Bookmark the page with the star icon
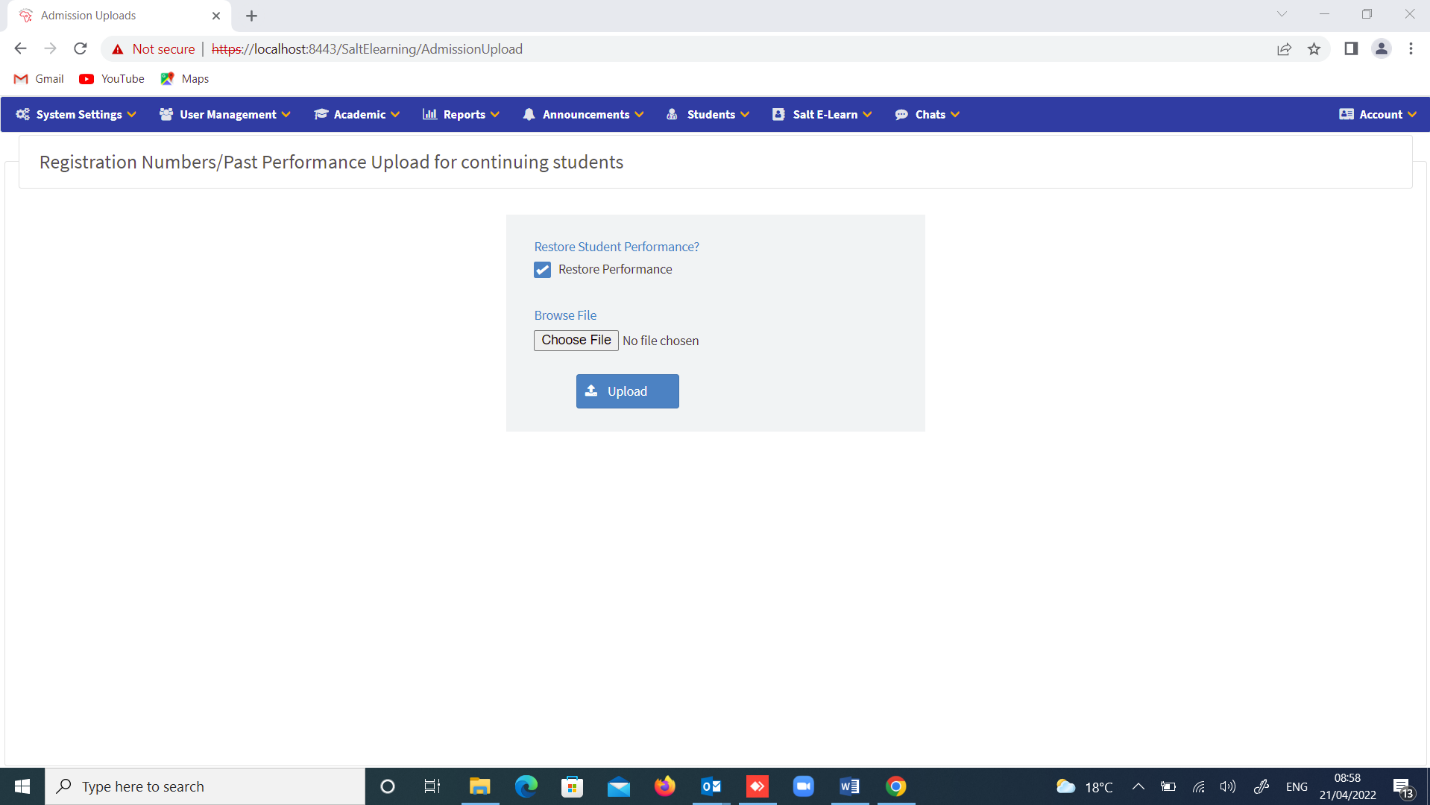The image size is (1430, 805). (x=1314, y=48)
